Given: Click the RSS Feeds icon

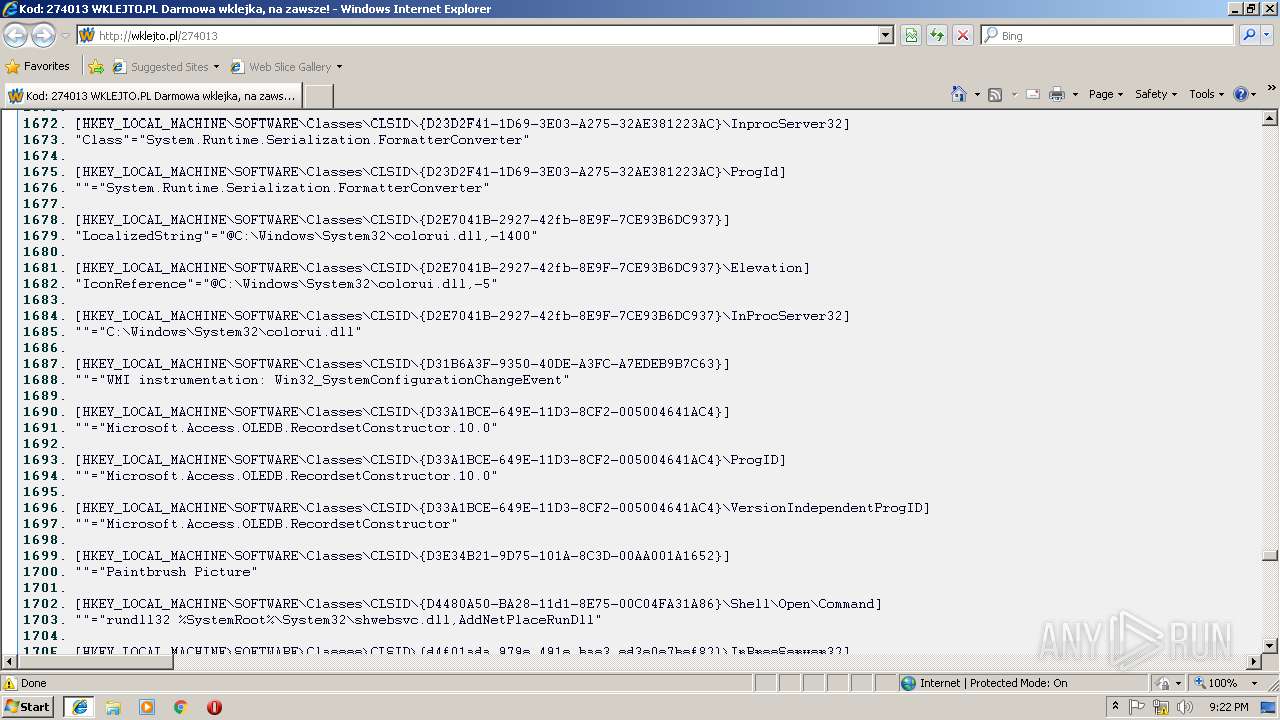Looking at the screenshot, I should tap(995, 94).
